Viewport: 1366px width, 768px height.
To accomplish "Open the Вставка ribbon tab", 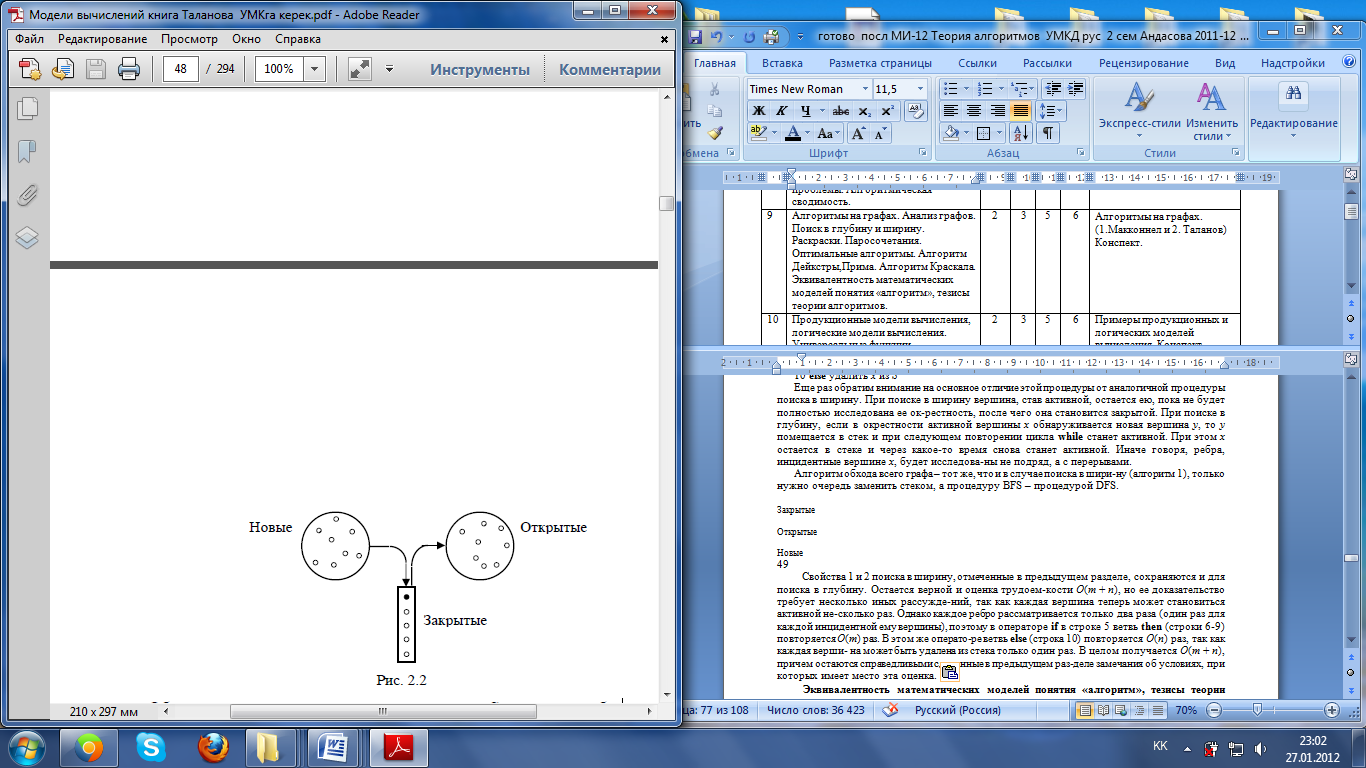I will [782, 63].
